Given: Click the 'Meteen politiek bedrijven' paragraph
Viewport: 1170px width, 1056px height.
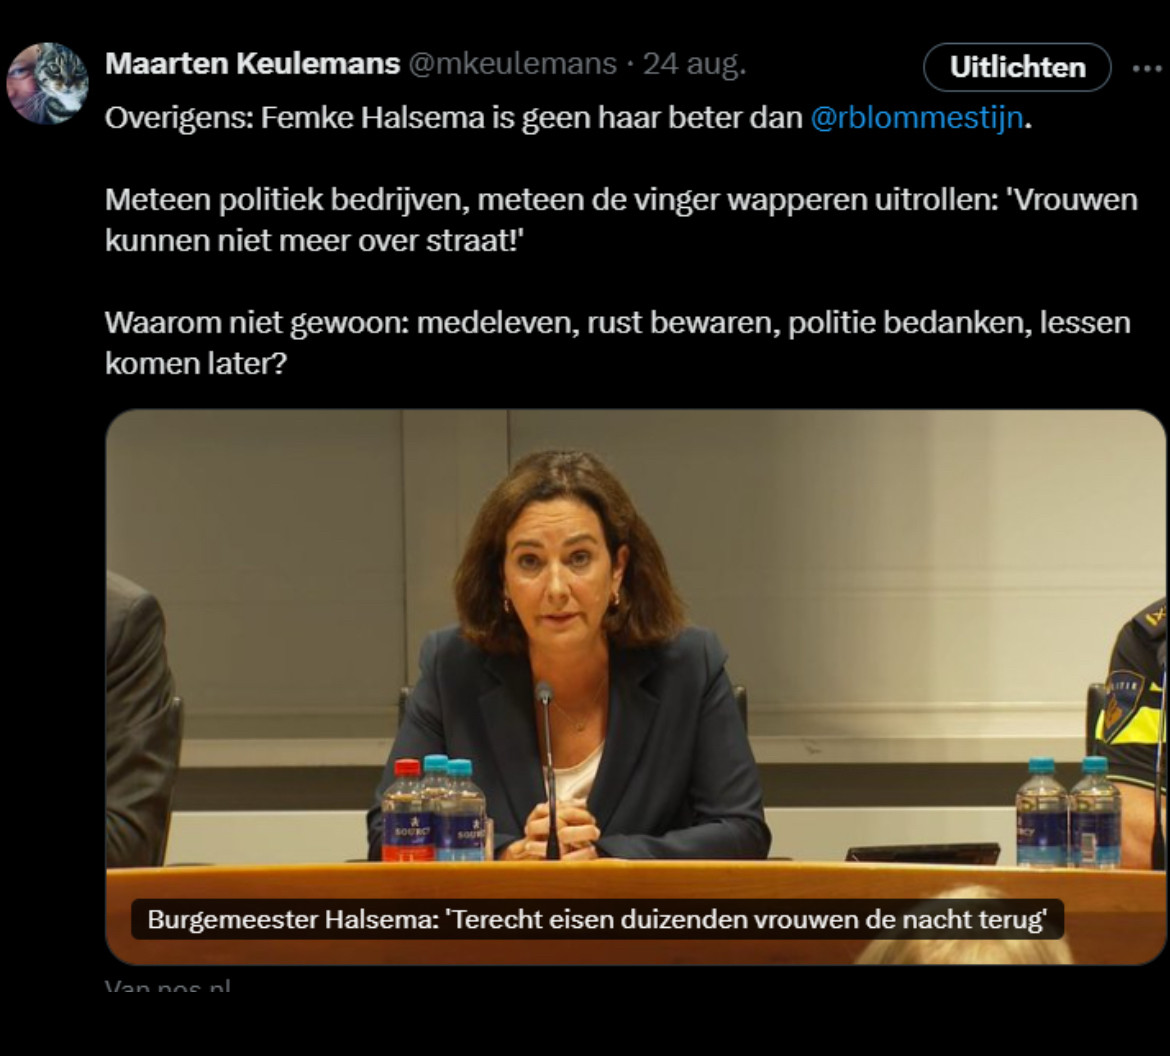Looking at the screenshot, I should click(621, 220).
